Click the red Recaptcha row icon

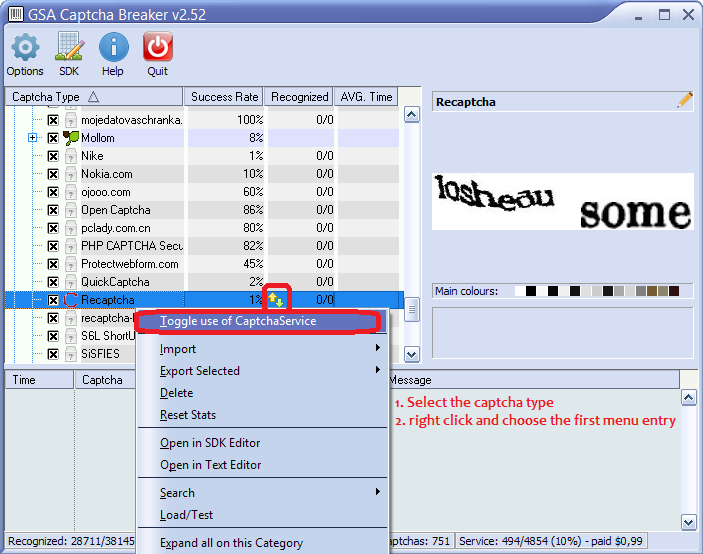coord(70,300)
